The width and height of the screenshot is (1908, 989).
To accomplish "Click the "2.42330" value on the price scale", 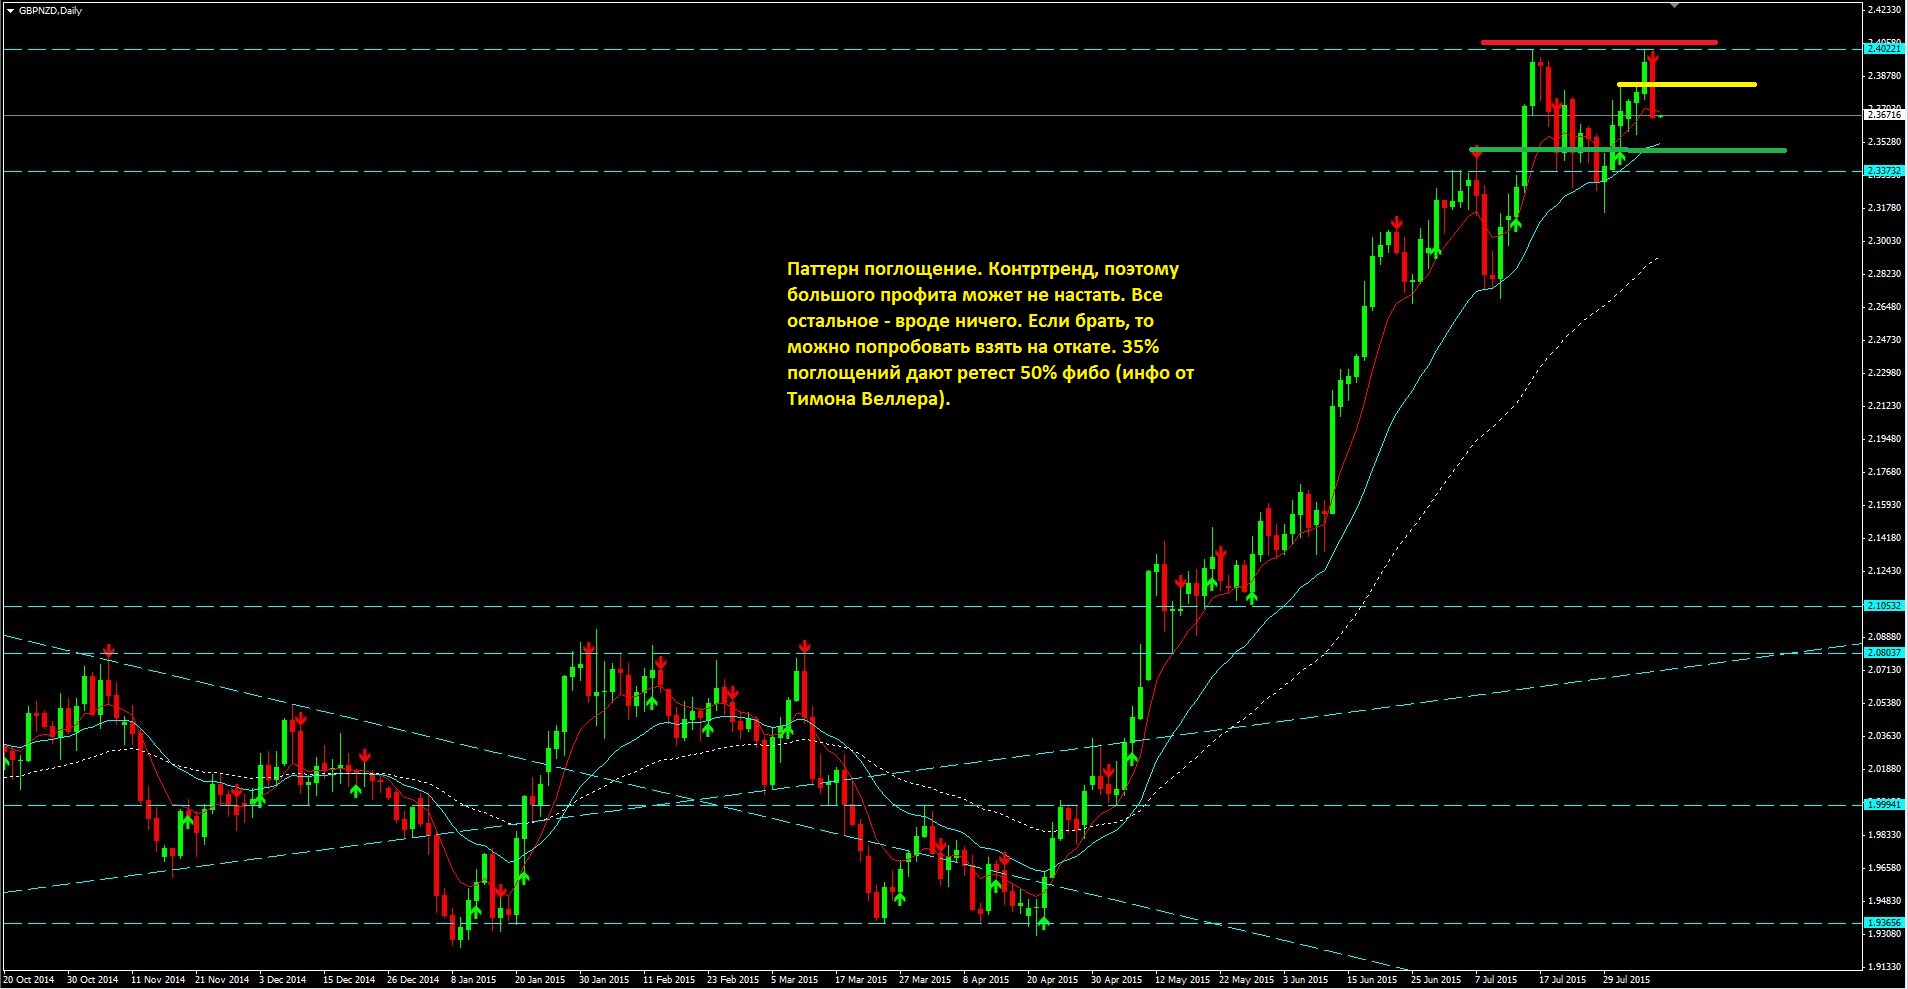I will [1884, 10].
